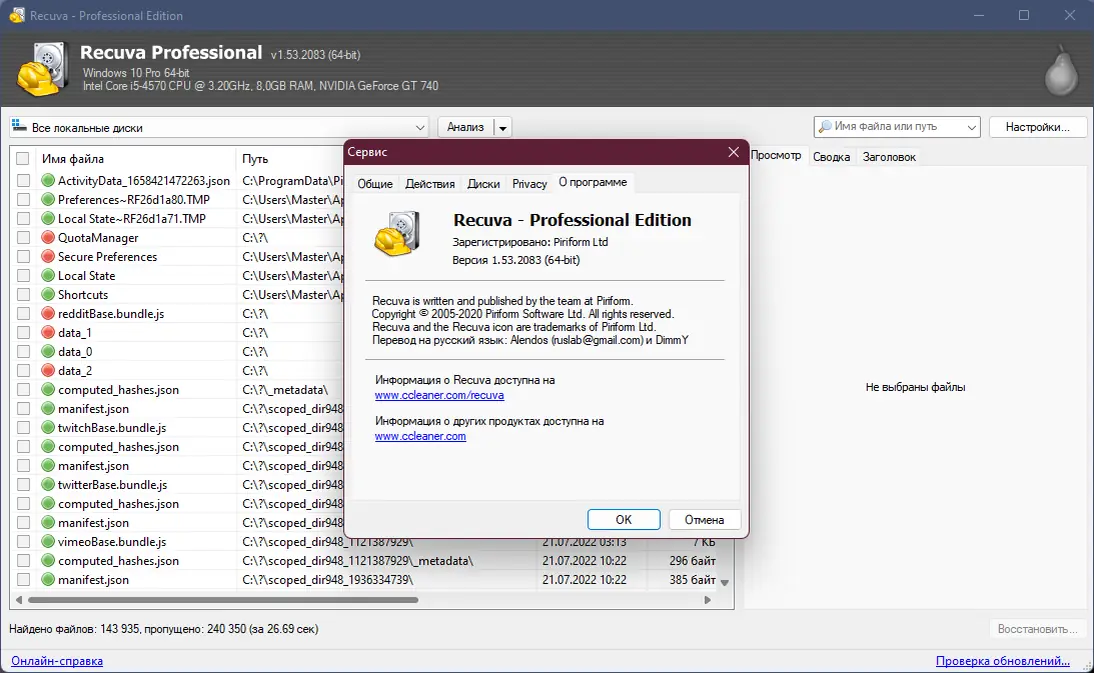Close the Сервис dialog with X
This screenshot has width=1094, height=673.
coord(733,152)
